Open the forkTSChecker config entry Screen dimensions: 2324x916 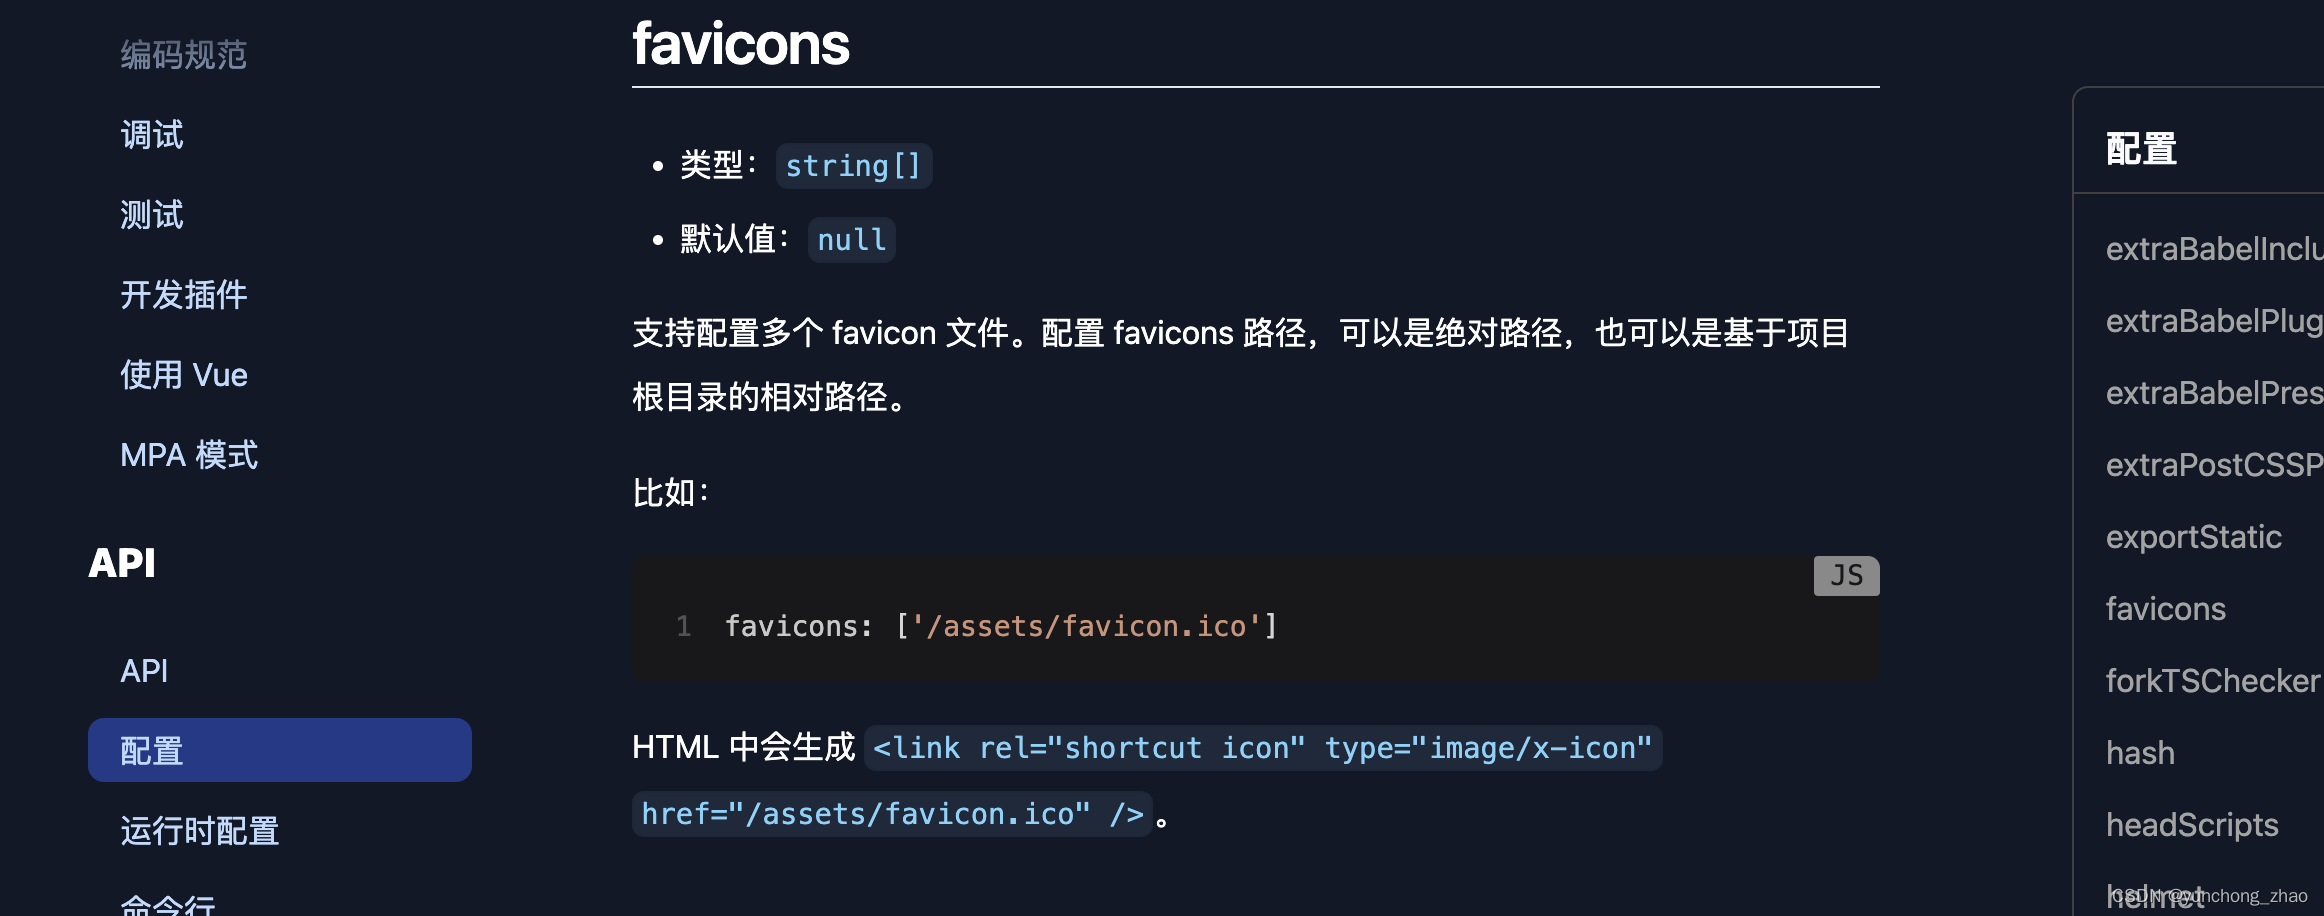(2209, 680)
